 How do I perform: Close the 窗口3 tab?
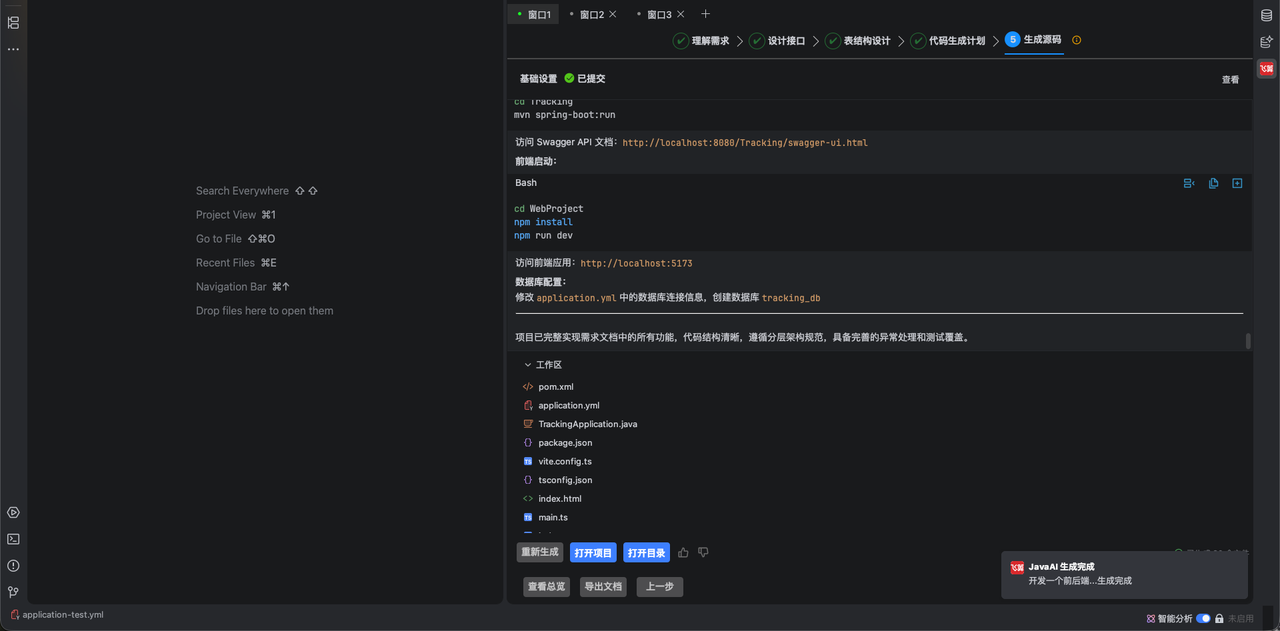(x=681, y=14)
